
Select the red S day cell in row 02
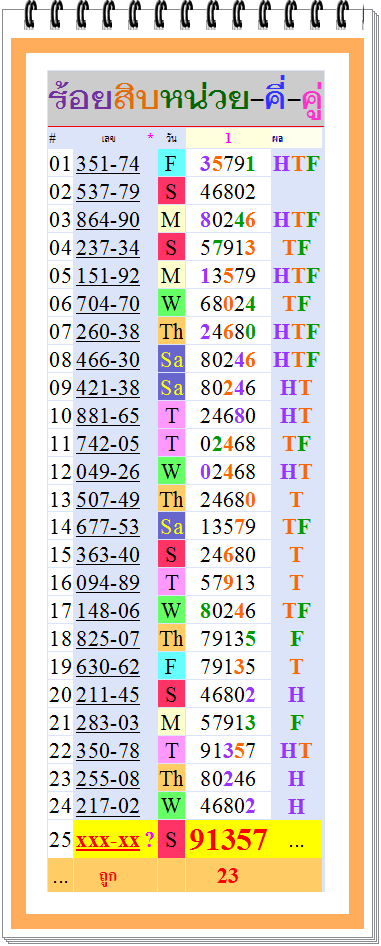point(171,192)
